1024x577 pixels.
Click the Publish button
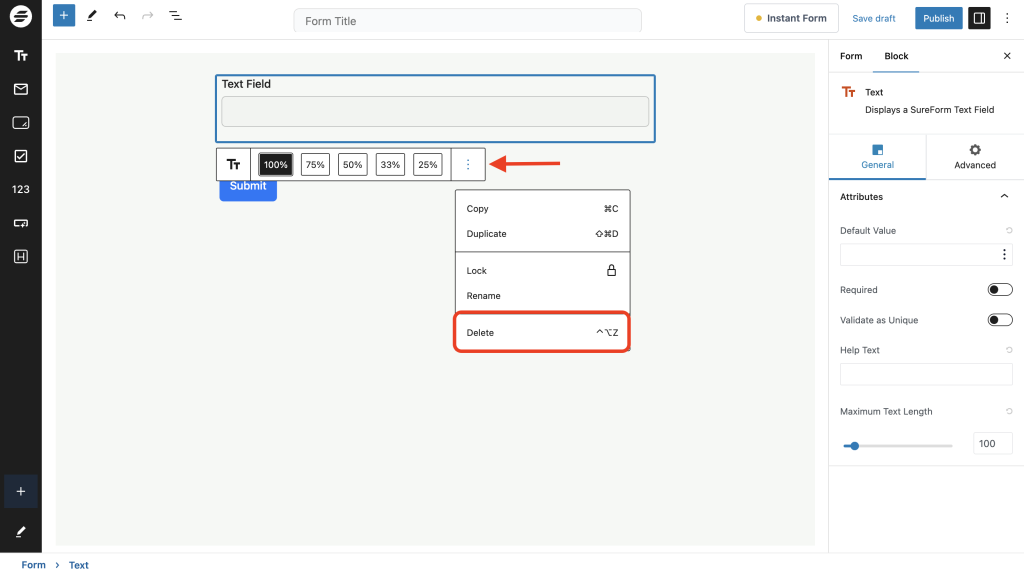pyautogui.click(x=938, y=17)
